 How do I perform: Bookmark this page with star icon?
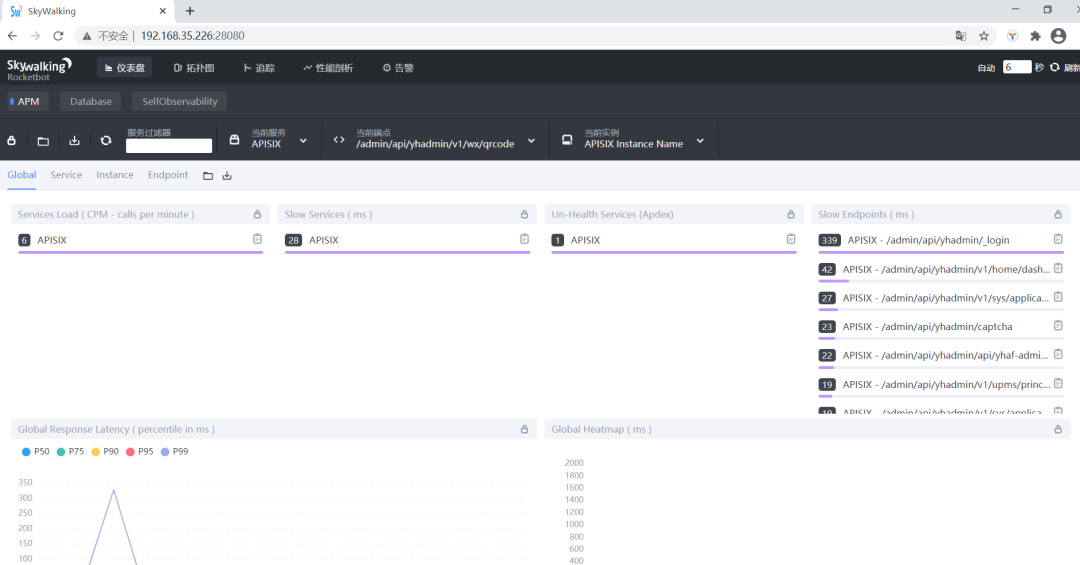[x=984, y=36]
